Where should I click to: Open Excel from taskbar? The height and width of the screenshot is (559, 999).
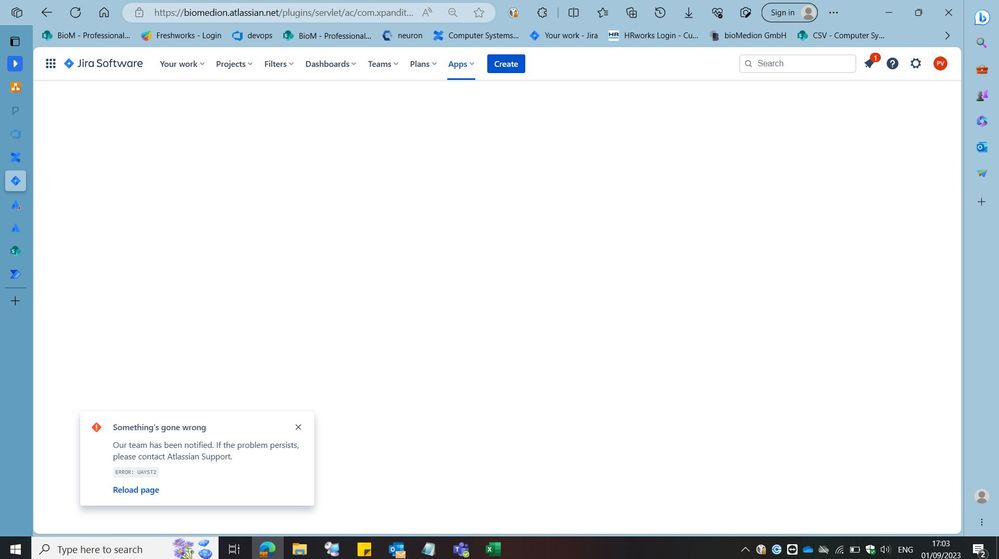pyautogui.click(x=493, y=549)
